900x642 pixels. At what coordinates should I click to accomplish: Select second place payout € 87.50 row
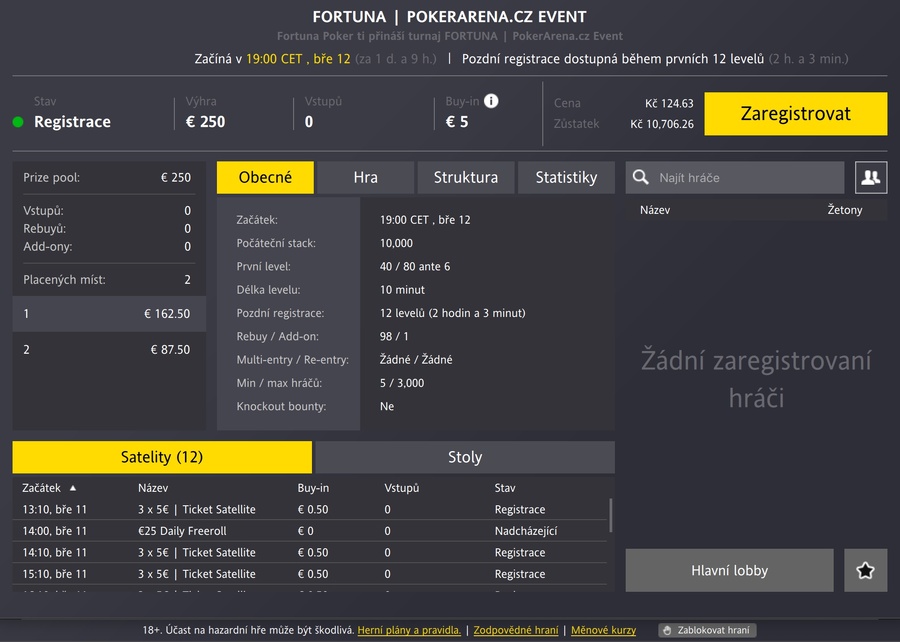pyautogui.click(x=109, y=349)
